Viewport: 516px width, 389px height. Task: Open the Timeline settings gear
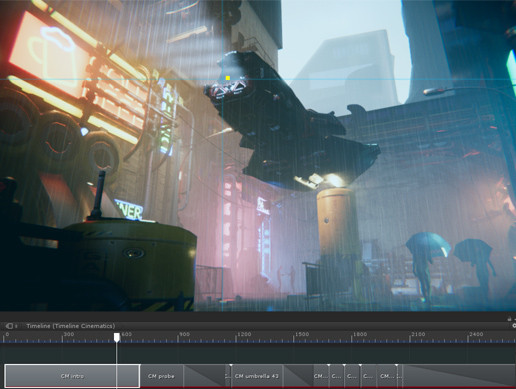coord(514,326)
